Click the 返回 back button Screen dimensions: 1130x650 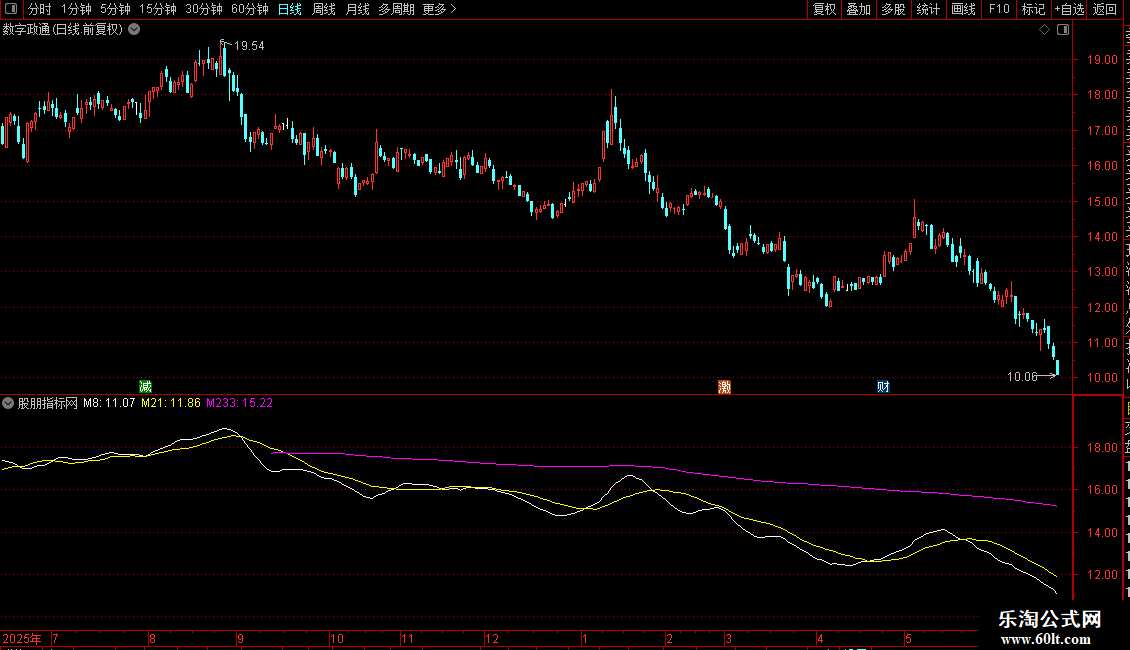click(x=1105, y=9)
